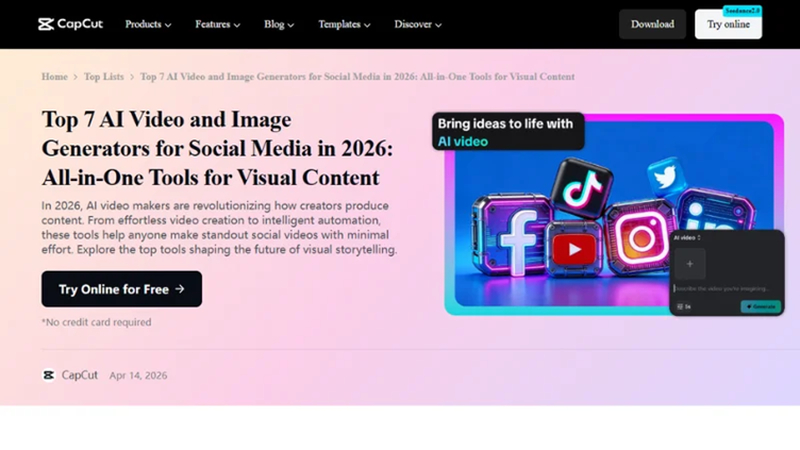Open the Templates dropdown menu
Viewport: 800px width, 450px height.
(344, 24)
